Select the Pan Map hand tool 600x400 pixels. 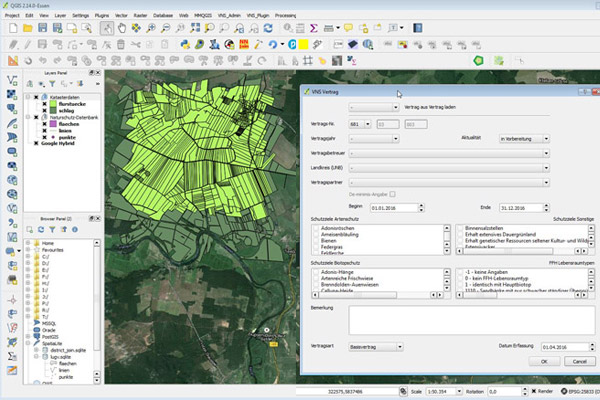(122, 28)
